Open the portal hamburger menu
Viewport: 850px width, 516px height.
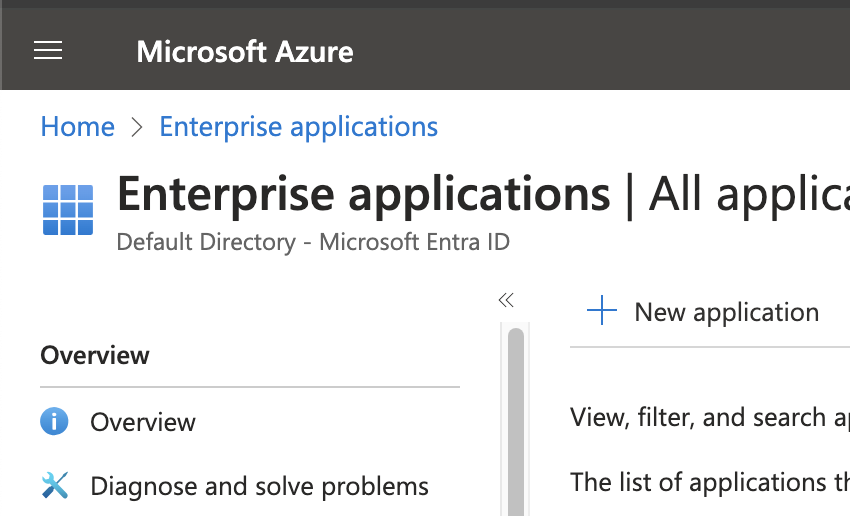click(48, 51)
